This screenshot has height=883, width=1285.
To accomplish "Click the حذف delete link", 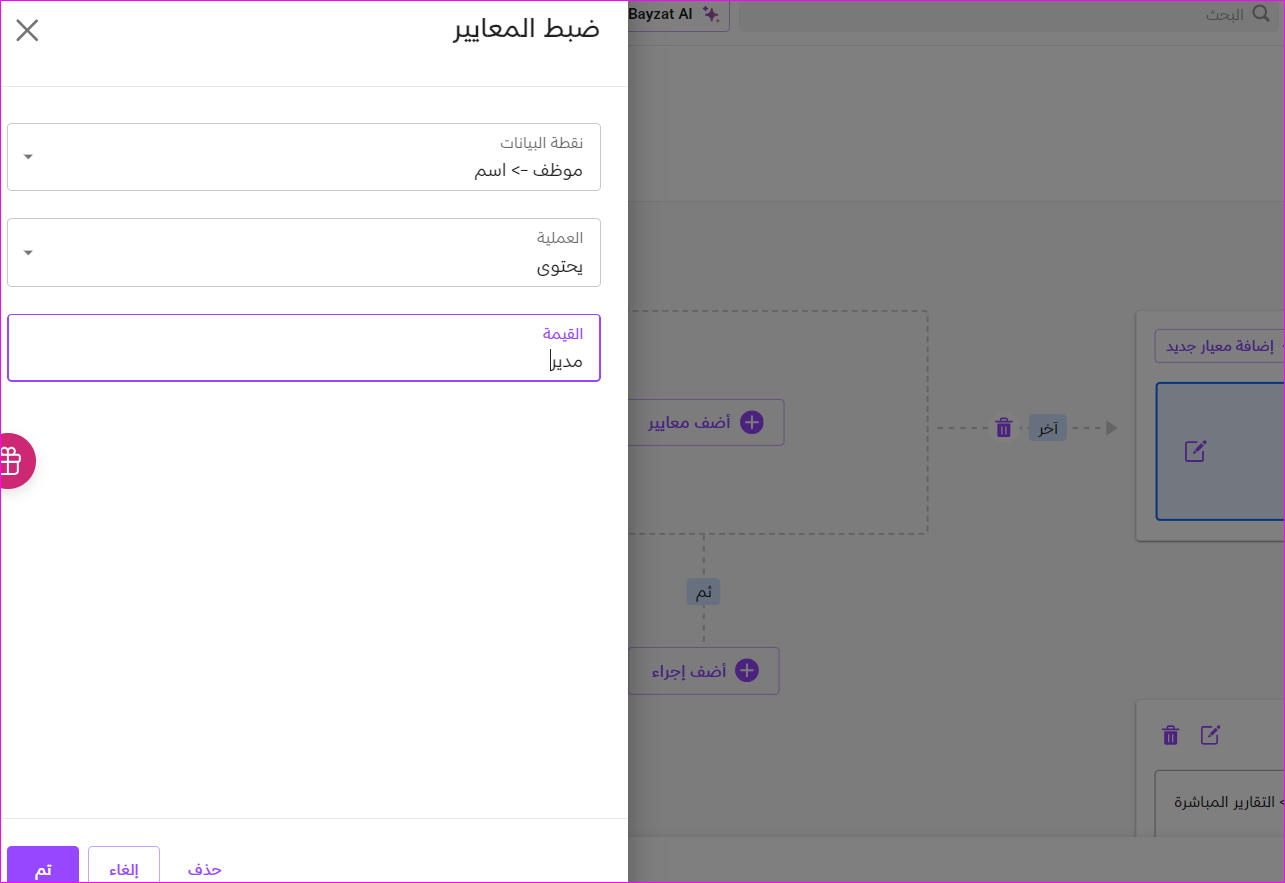I will pyautogui.click(x=204, y=868).
